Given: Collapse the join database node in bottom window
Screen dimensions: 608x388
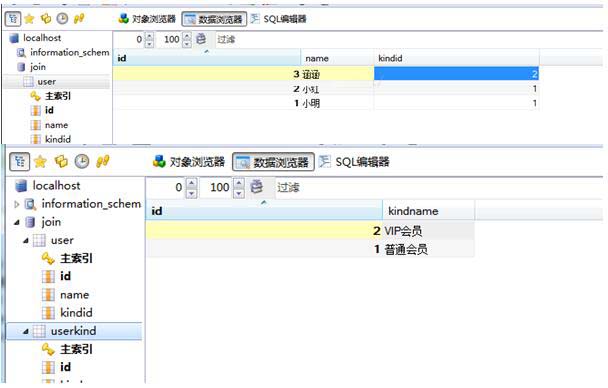Looking at the screenshot, I should click(x=17, y=222).
